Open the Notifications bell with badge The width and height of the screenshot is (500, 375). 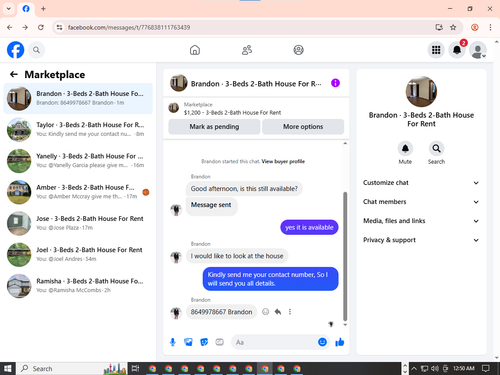457,50
